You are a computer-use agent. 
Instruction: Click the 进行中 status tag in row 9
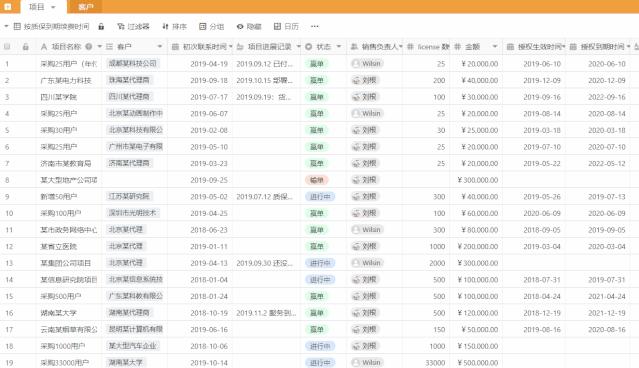320,197
